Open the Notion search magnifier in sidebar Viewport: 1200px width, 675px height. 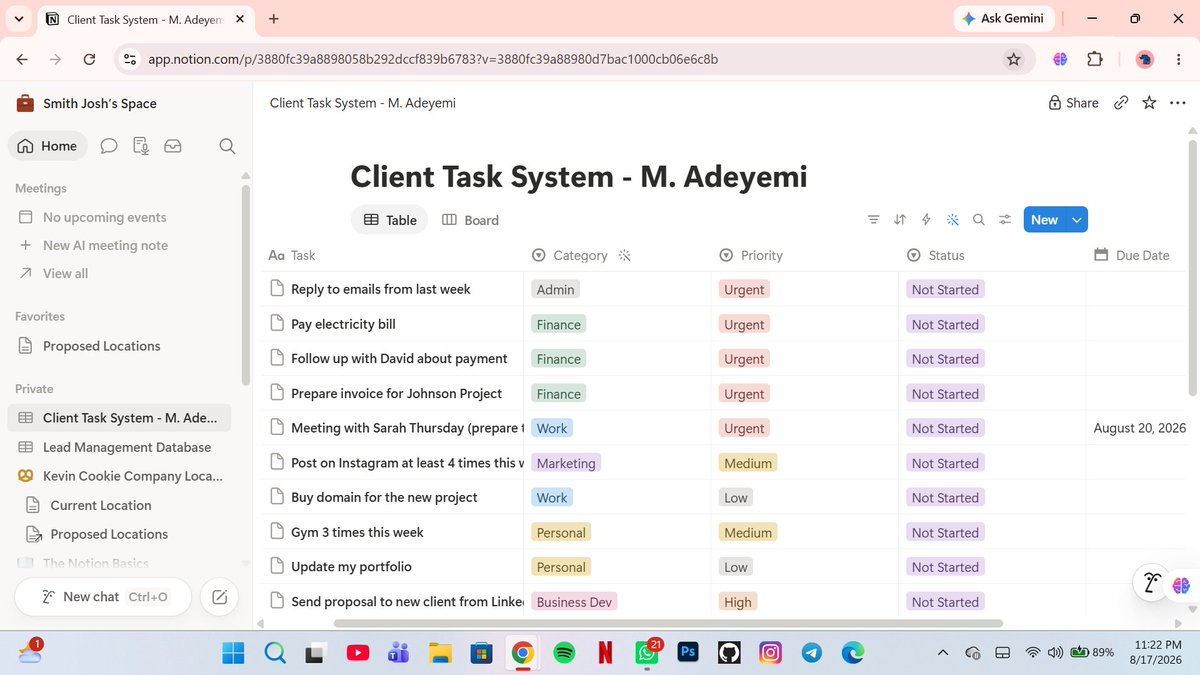(x=227, y=146)
